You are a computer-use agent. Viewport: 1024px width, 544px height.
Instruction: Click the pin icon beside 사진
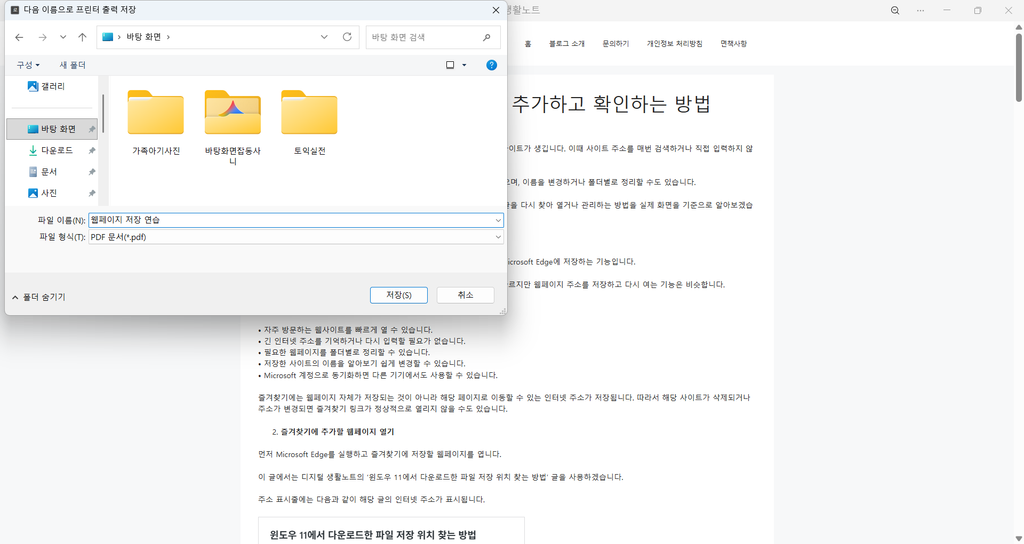pos(91,194)
